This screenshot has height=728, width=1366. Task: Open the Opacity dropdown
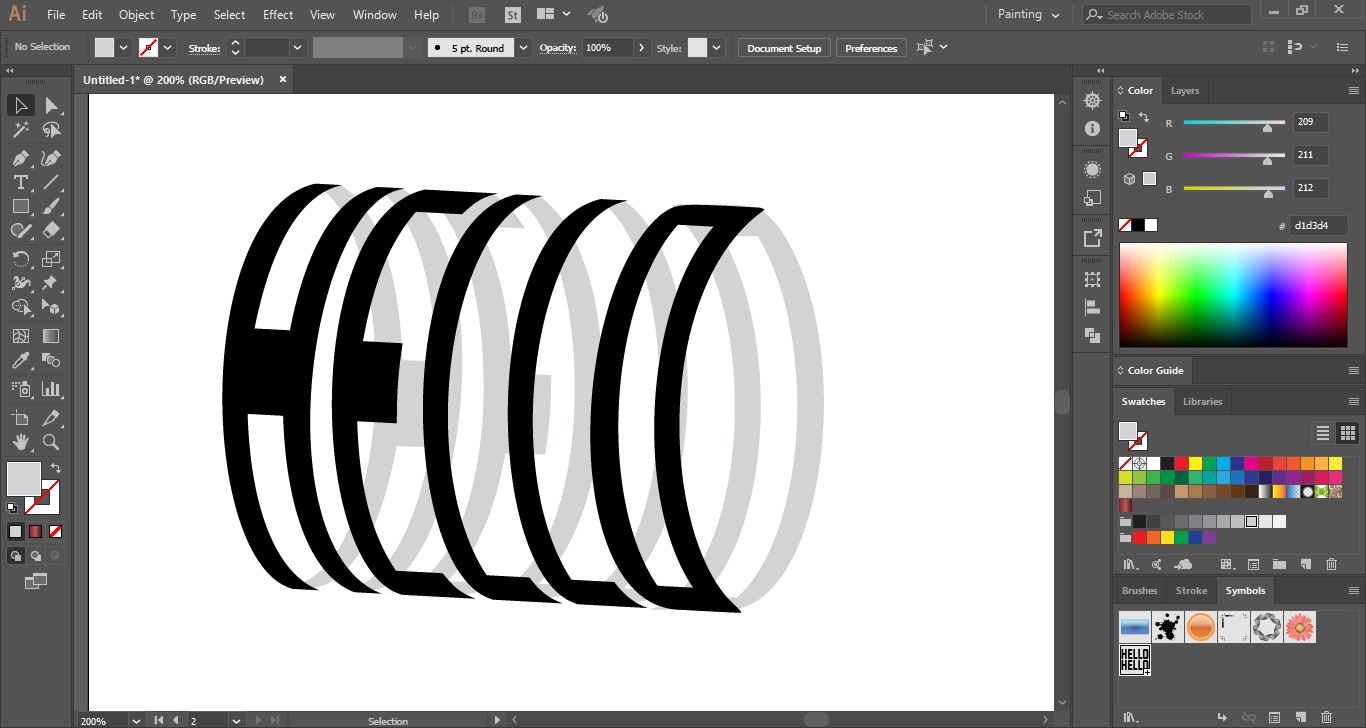coord(643,47)
